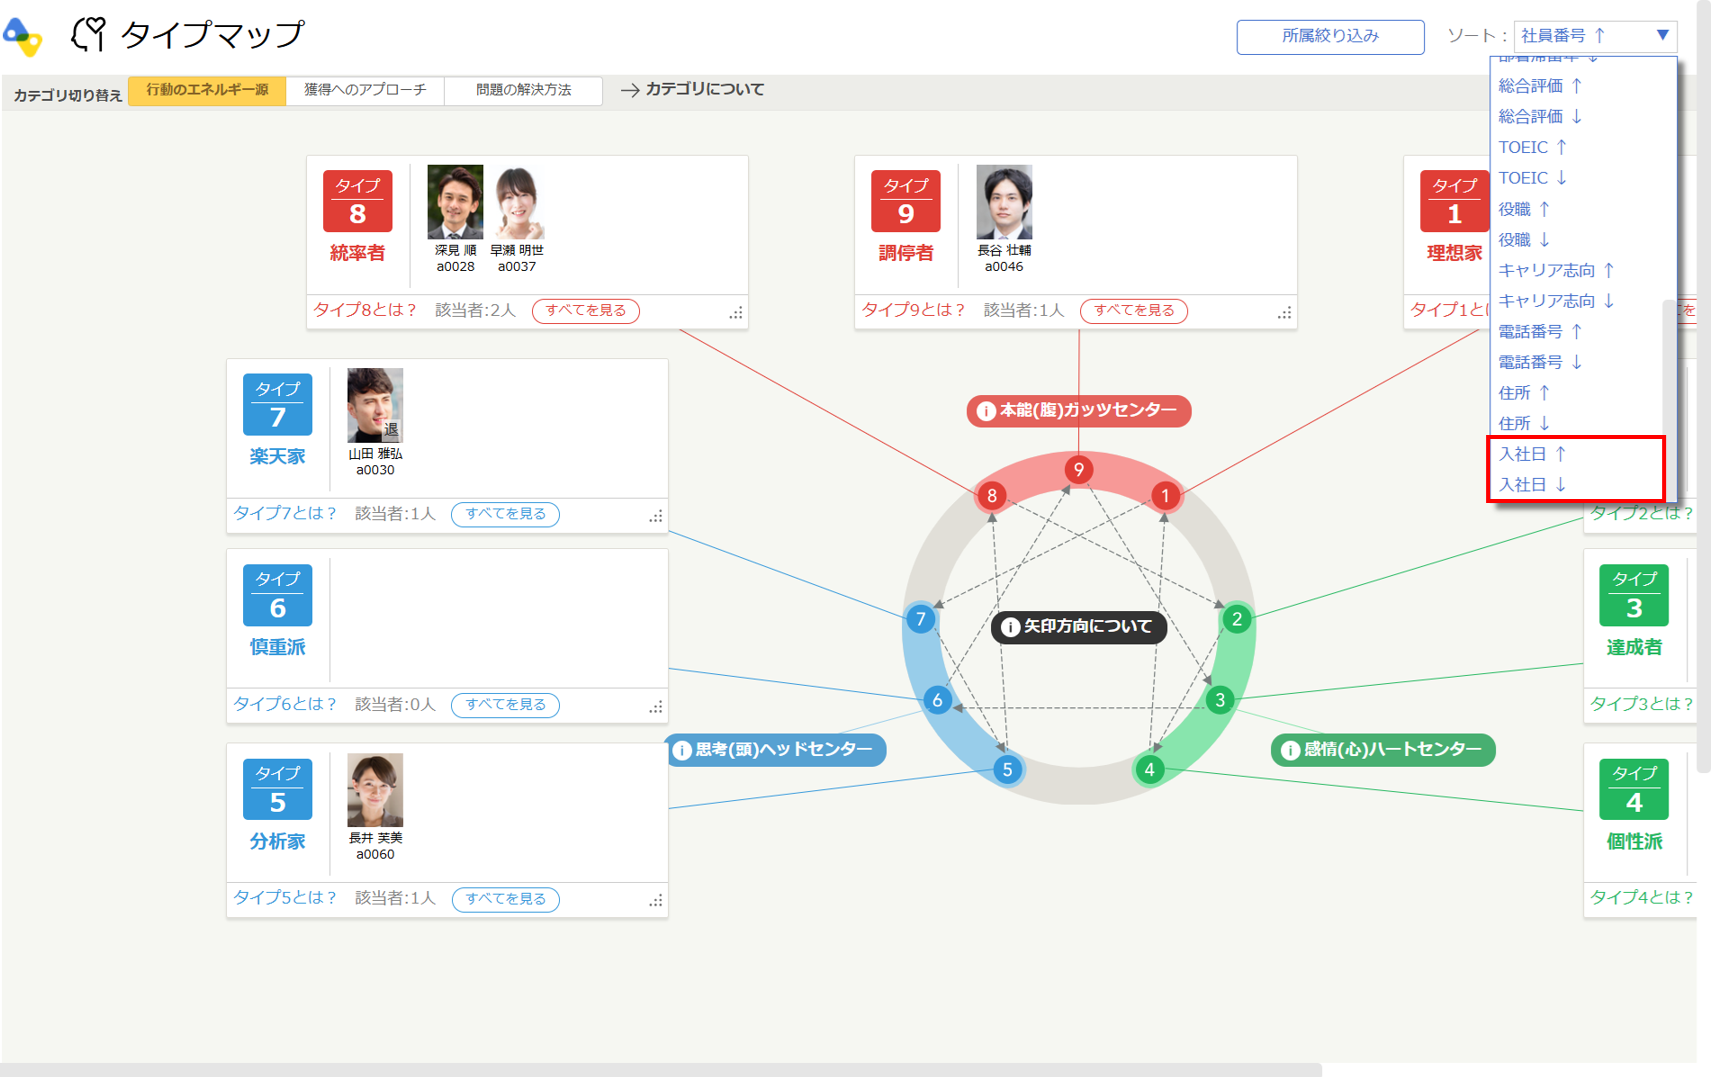Image resolution: width=1711 pixels, height=1077 pixels.
Task: Click すべてを見る on the Type 7 card
Action: (505, 514)
